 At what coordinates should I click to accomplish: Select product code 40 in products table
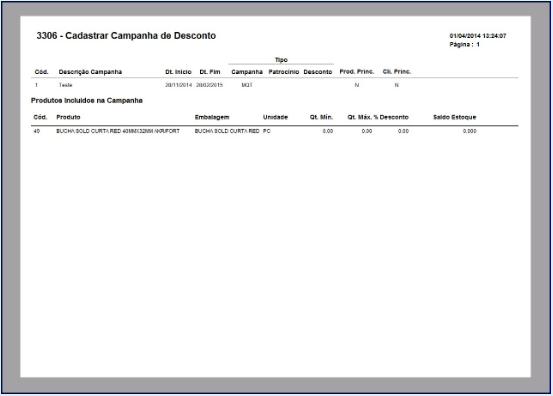pyautogui.click(x=37, y=131)
